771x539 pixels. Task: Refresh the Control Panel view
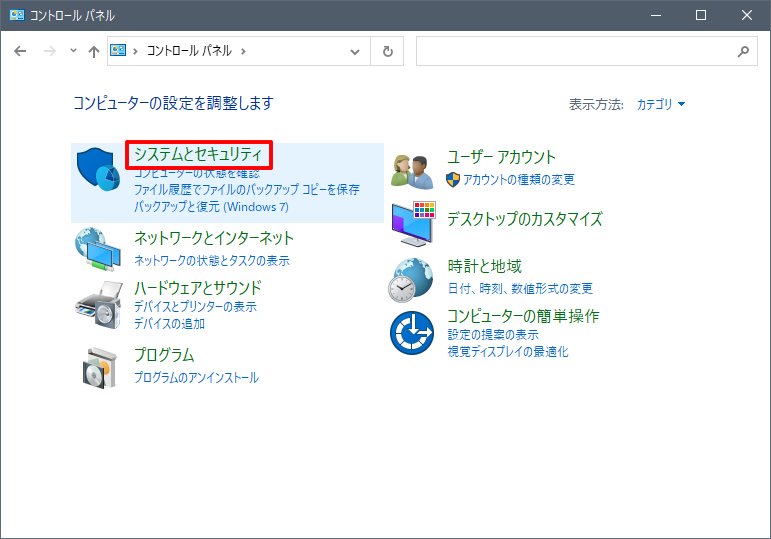[387, 51]
